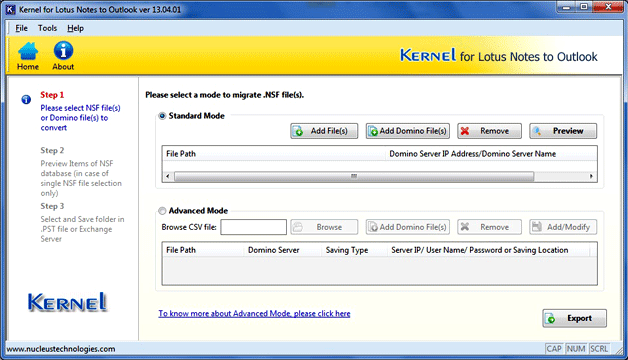This screenshot has width=628, height=360.
Task: Click Add File(s) in Standard Mode
Action: (x=324, y=131)
